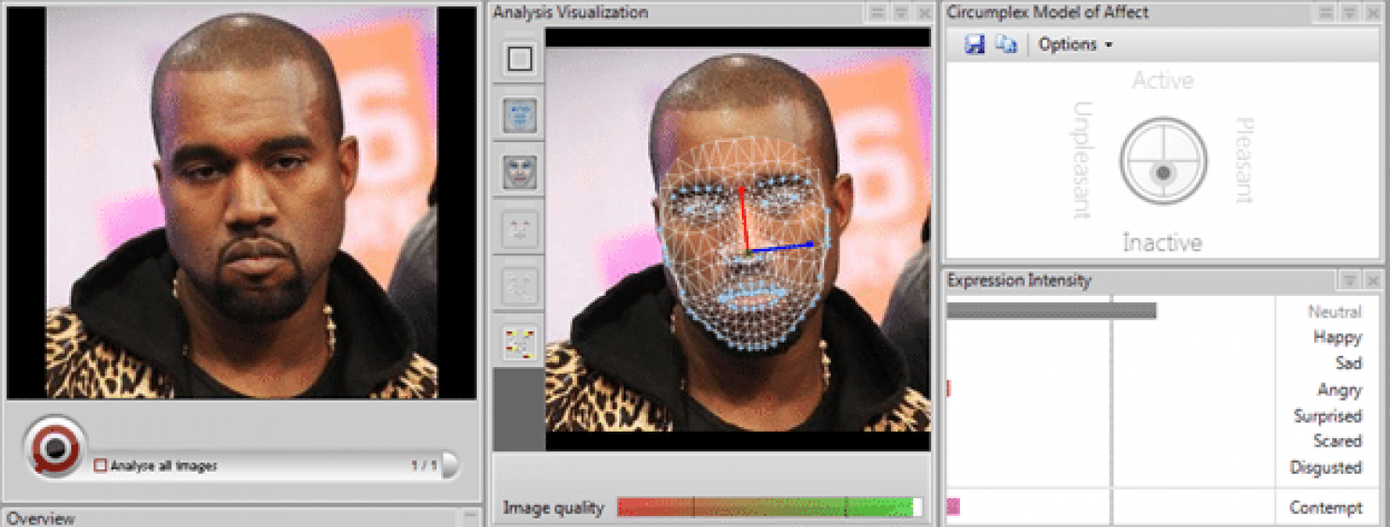The image size is (1390, 527).
Task: Save the Circumplex Model chart
Action: coord(975,44)
